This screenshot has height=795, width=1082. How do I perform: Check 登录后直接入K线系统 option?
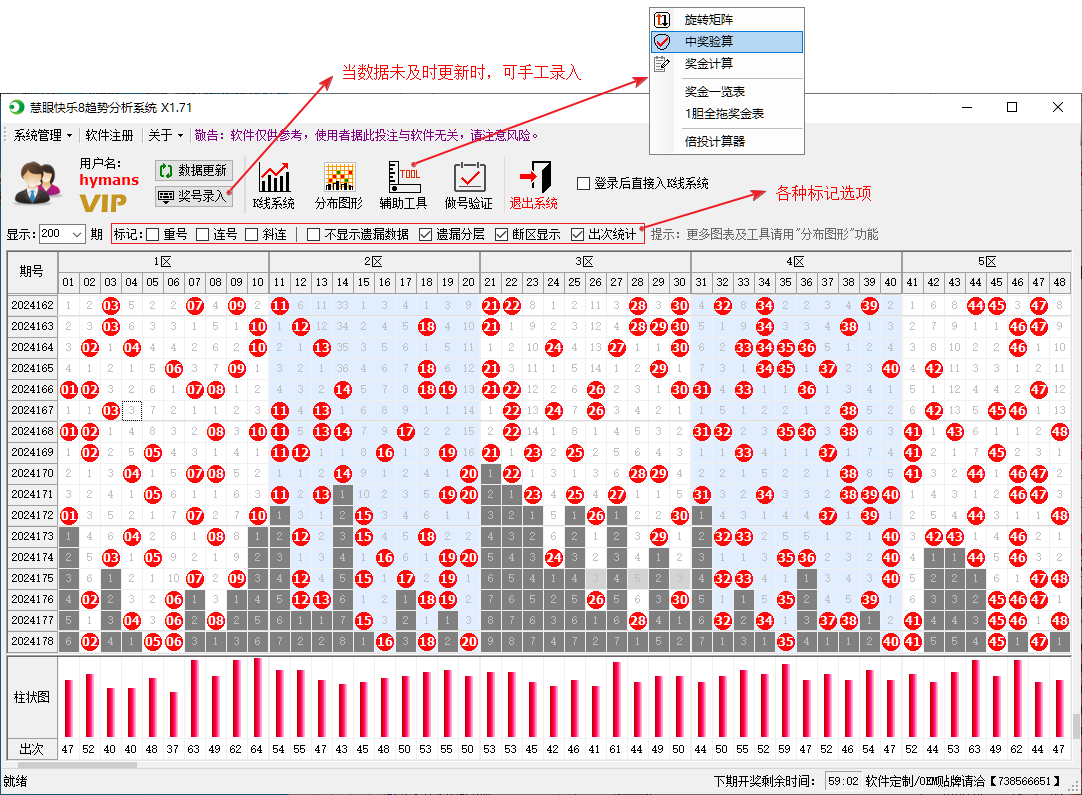(x=584, y=184)
